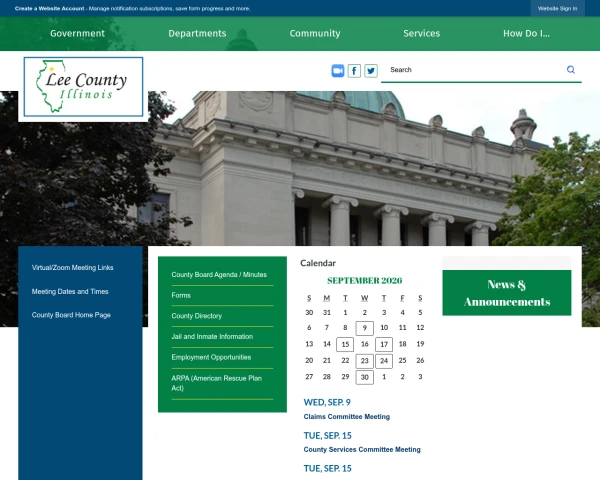
Task: Open Meeting Dates and Times link
Action: tap(70, 291)
